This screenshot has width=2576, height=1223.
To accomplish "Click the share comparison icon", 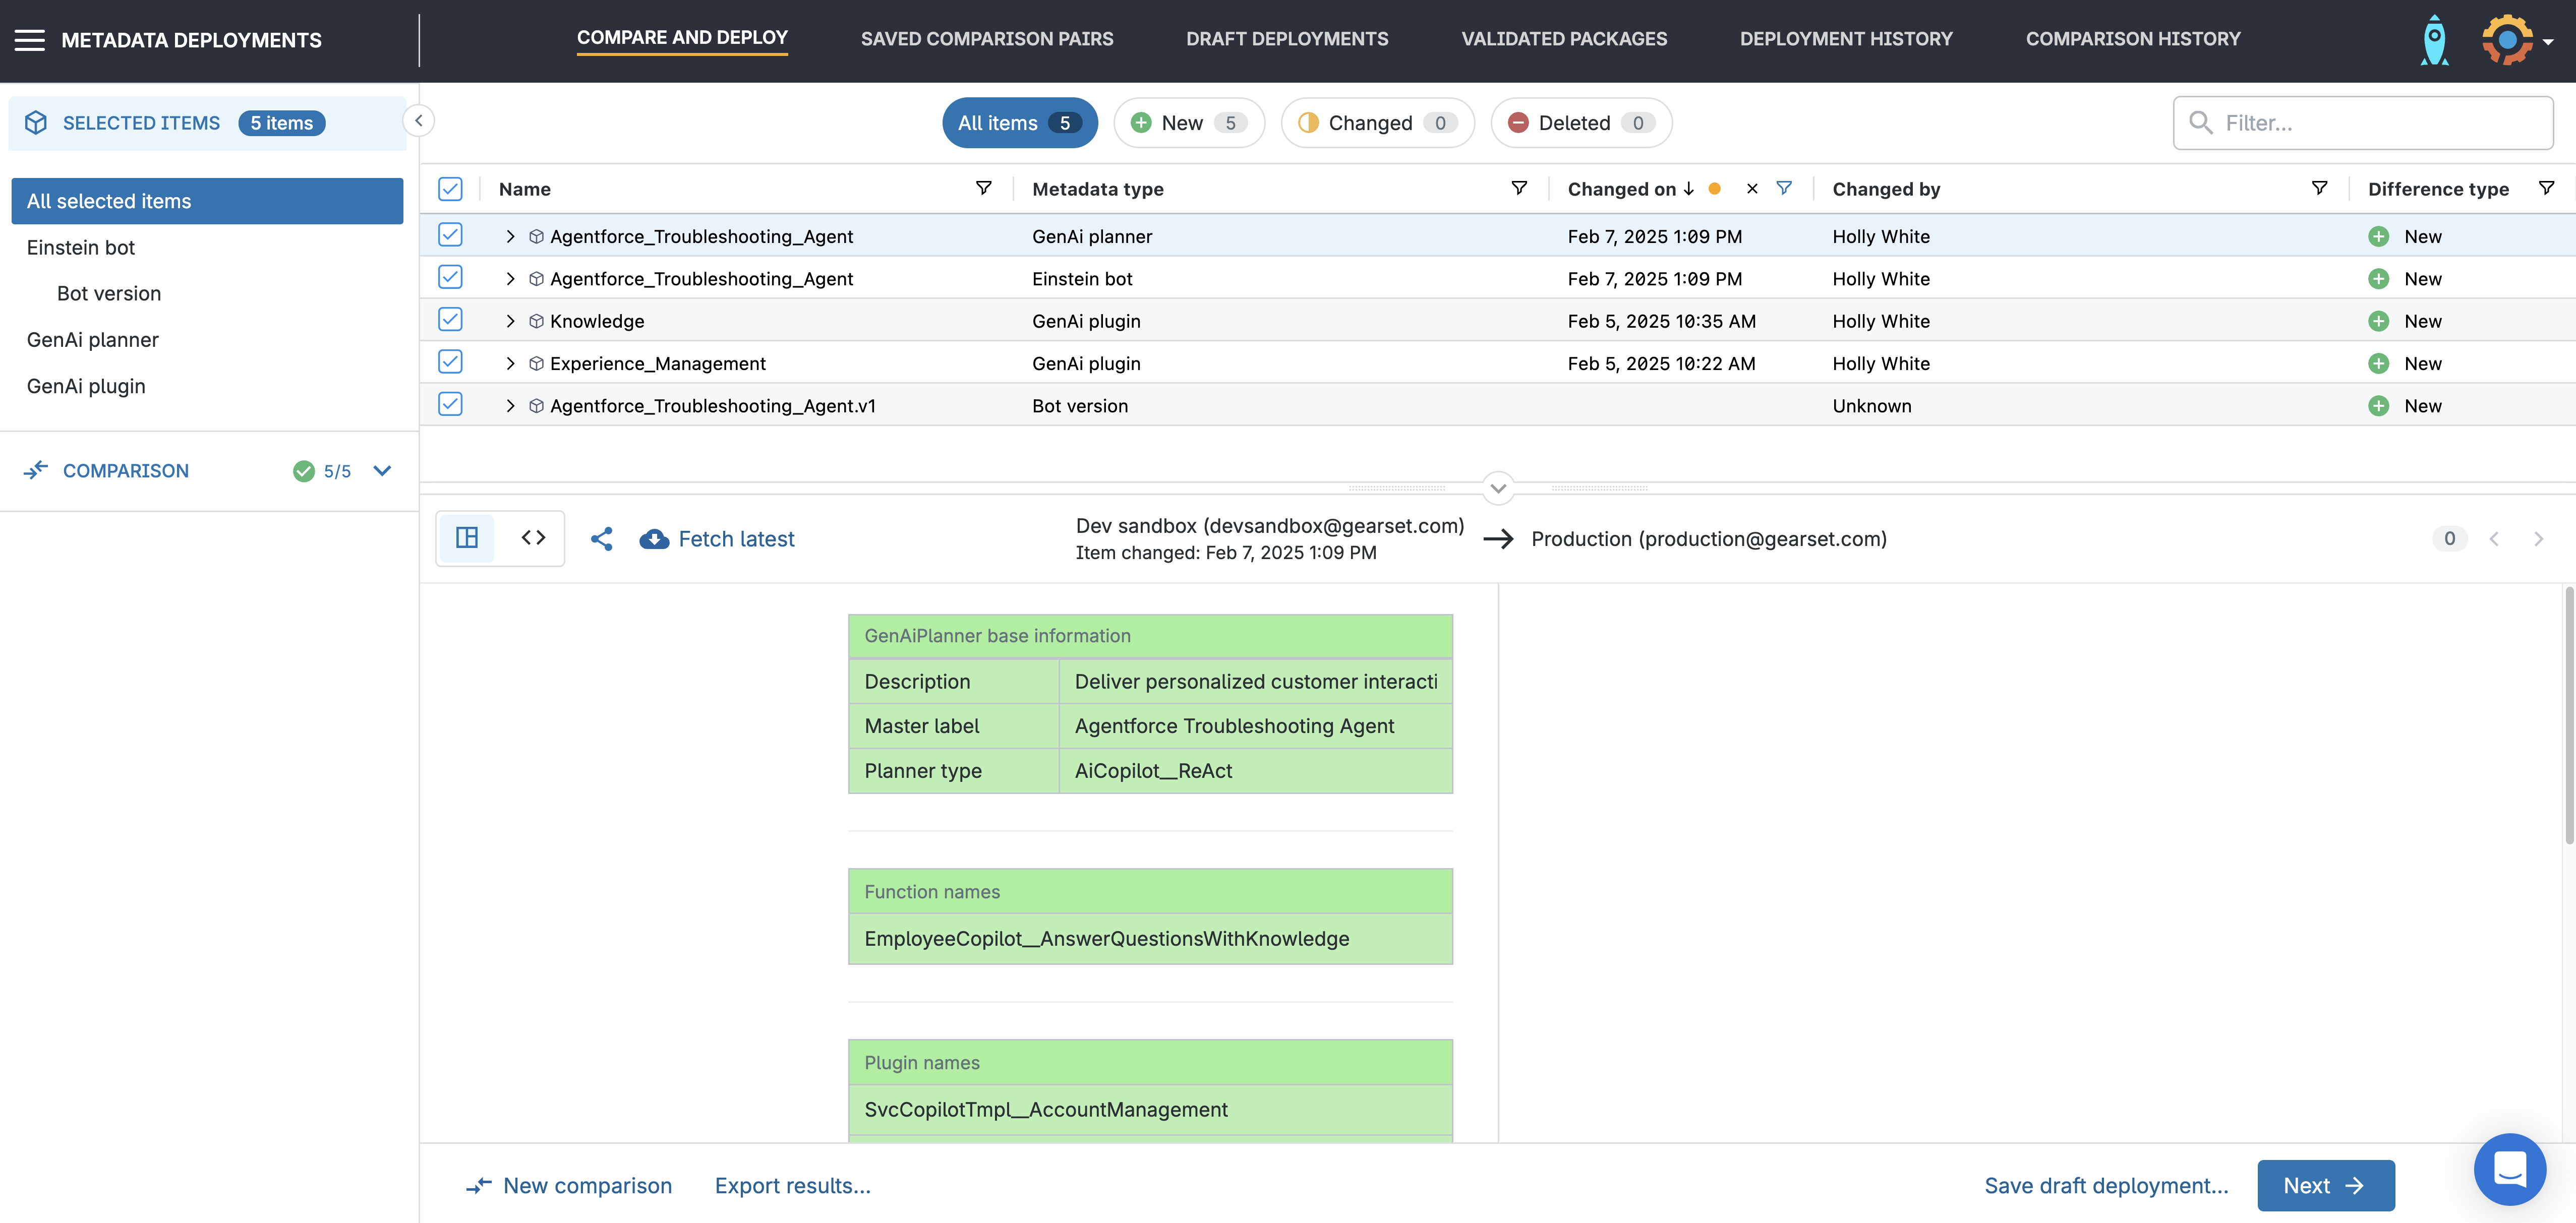I will click(x=601, y=539).
